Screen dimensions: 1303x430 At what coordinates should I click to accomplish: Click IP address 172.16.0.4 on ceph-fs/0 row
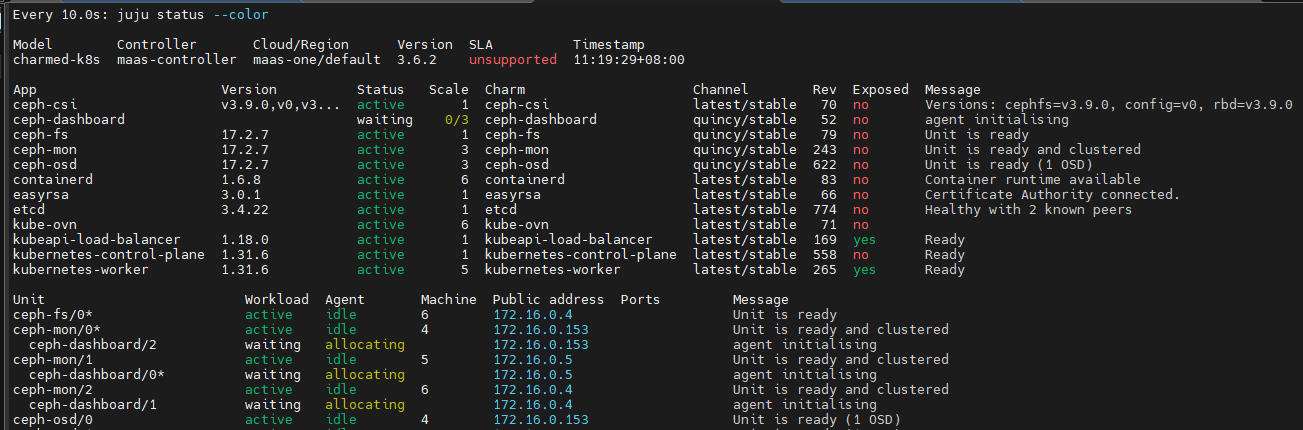pyautogui.click(x=533, y=315)
